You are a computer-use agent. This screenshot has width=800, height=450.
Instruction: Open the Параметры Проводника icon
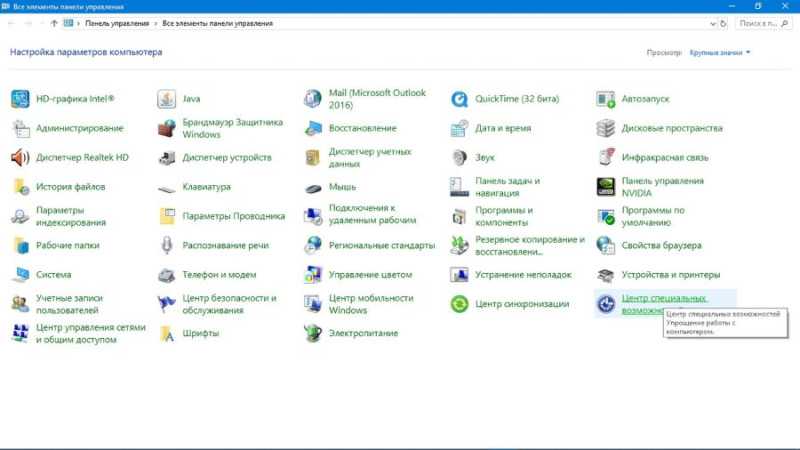(166, 216)
